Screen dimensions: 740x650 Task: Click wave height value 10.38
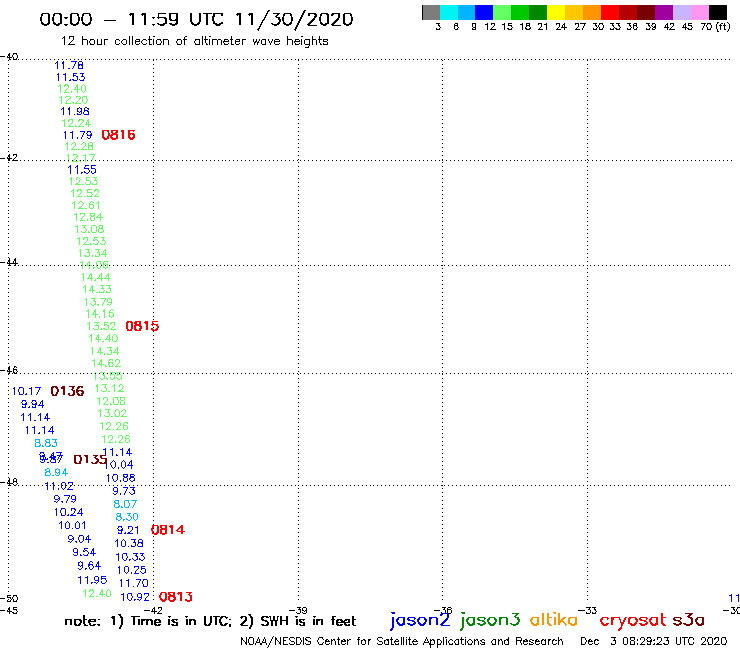point(129,543)
